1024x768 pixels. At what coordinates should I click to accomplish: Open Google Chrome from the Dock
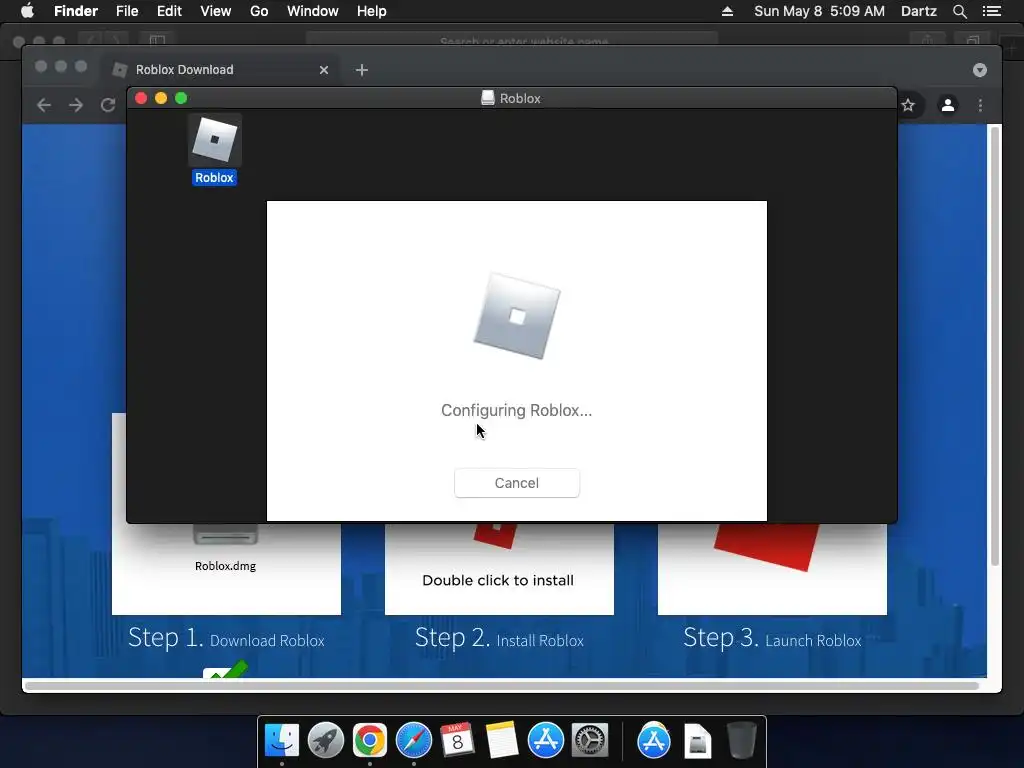point(370,741)
